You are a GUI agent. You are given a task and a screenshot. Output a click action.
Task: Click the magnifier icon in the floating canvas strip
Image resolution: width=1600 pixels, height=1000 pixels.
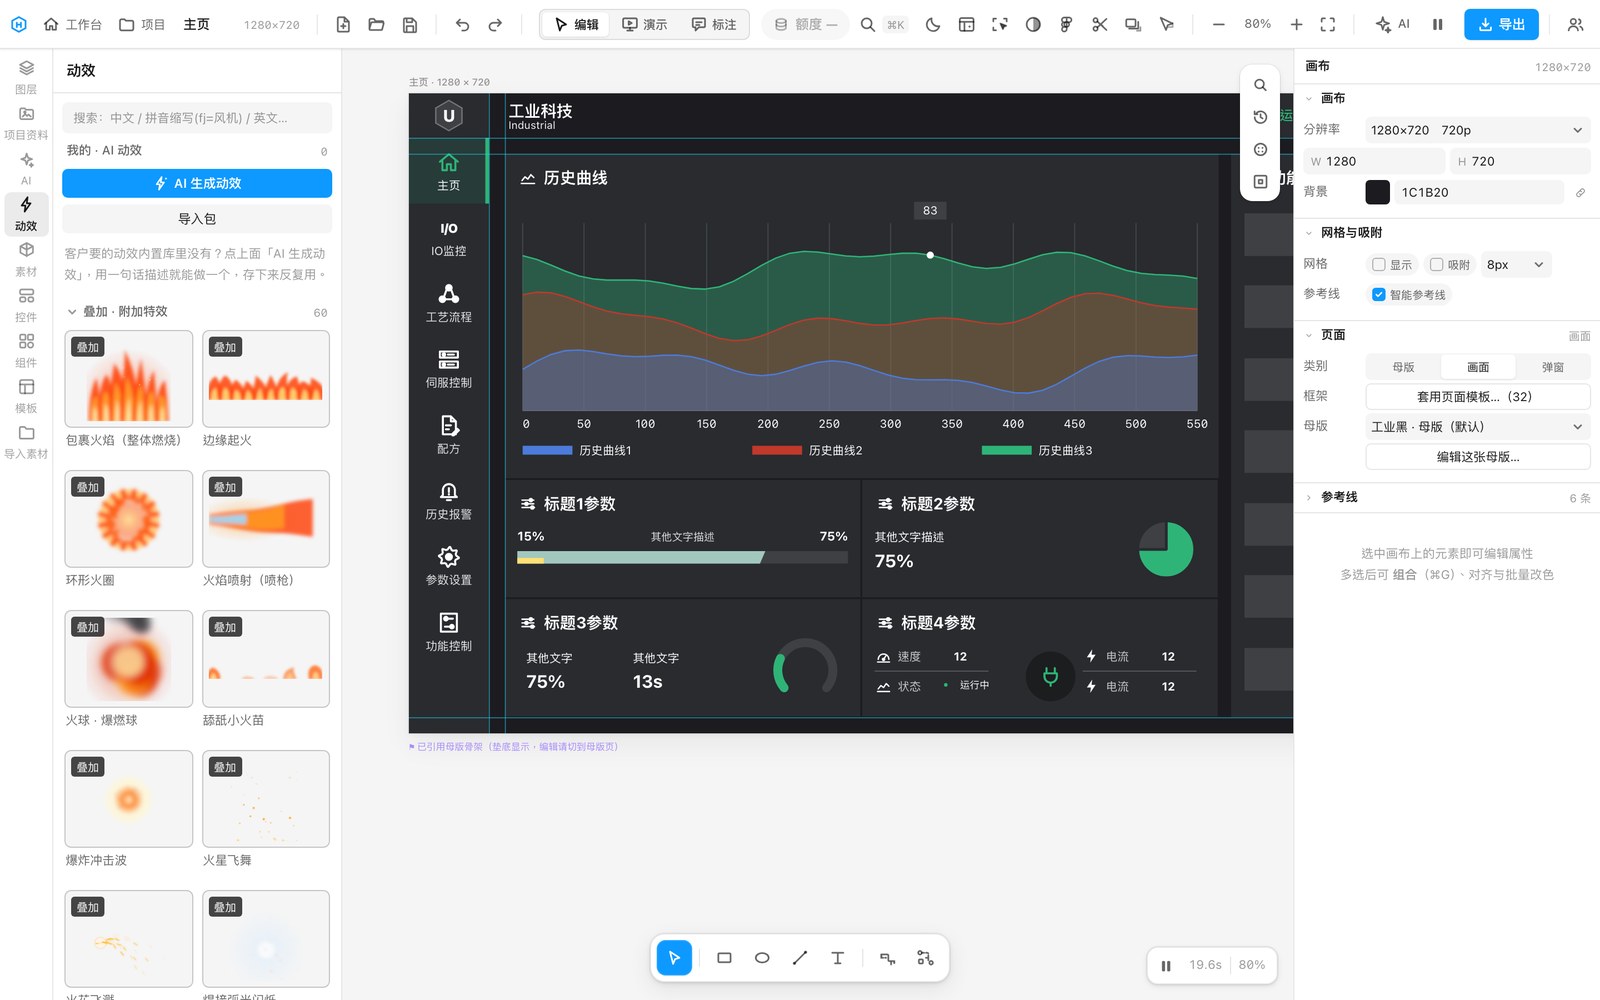click(x=1260, y=85)
